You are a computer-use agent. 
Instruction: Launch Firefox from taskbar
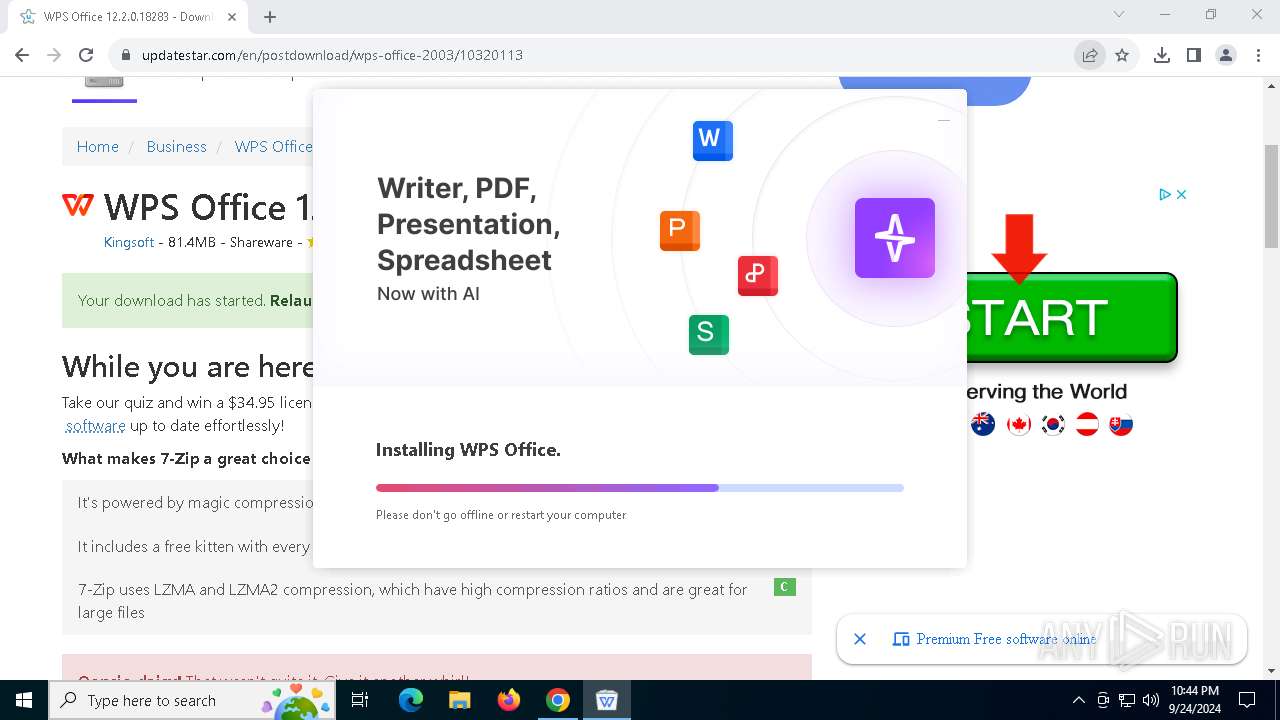[509, 700]
